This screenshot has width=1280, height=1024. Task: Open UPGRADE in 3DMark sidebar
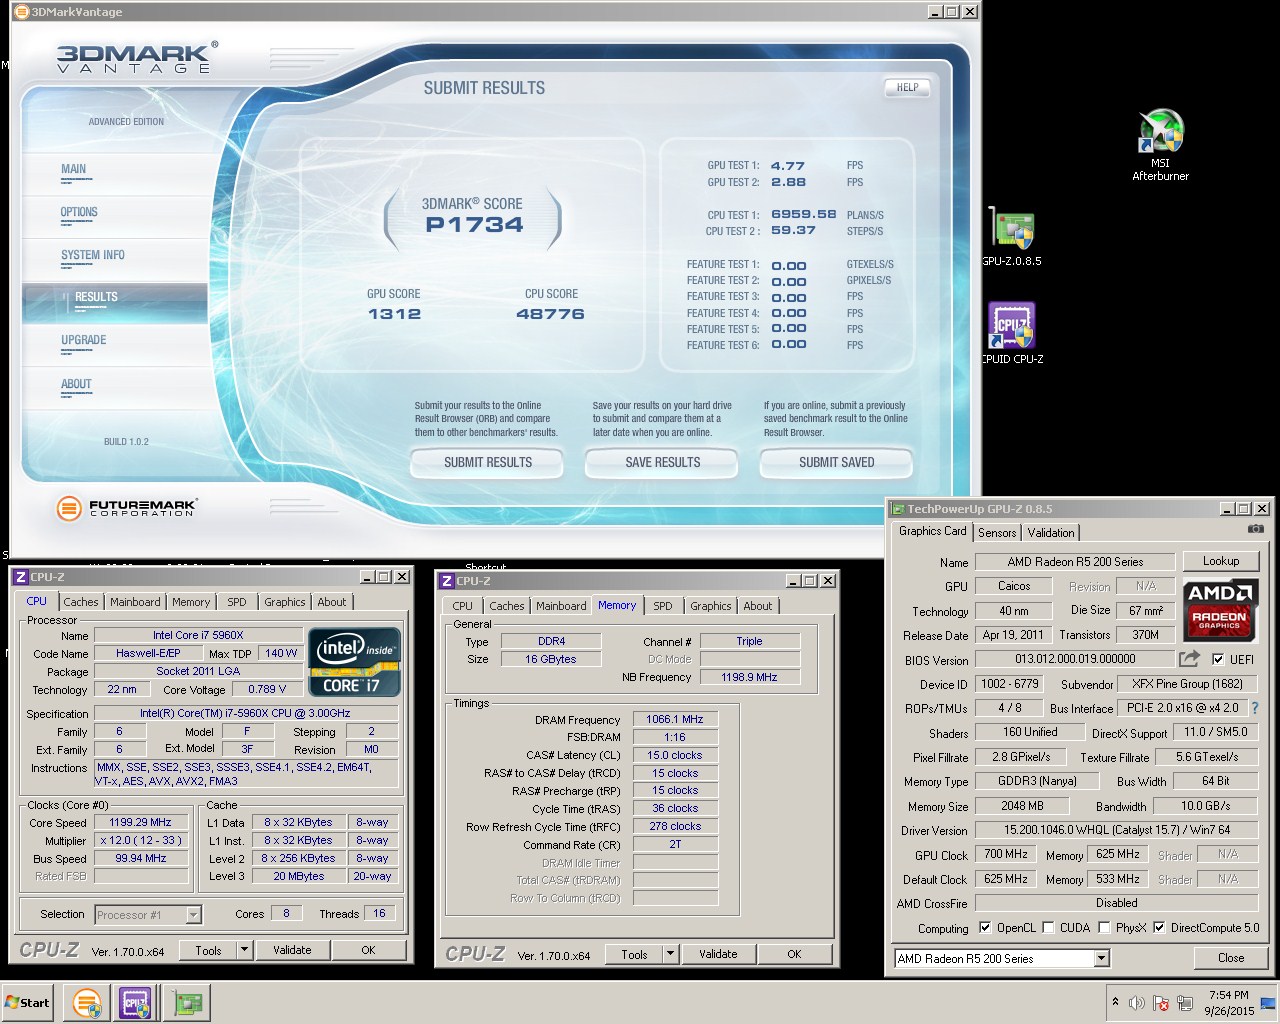click(84, 340)
